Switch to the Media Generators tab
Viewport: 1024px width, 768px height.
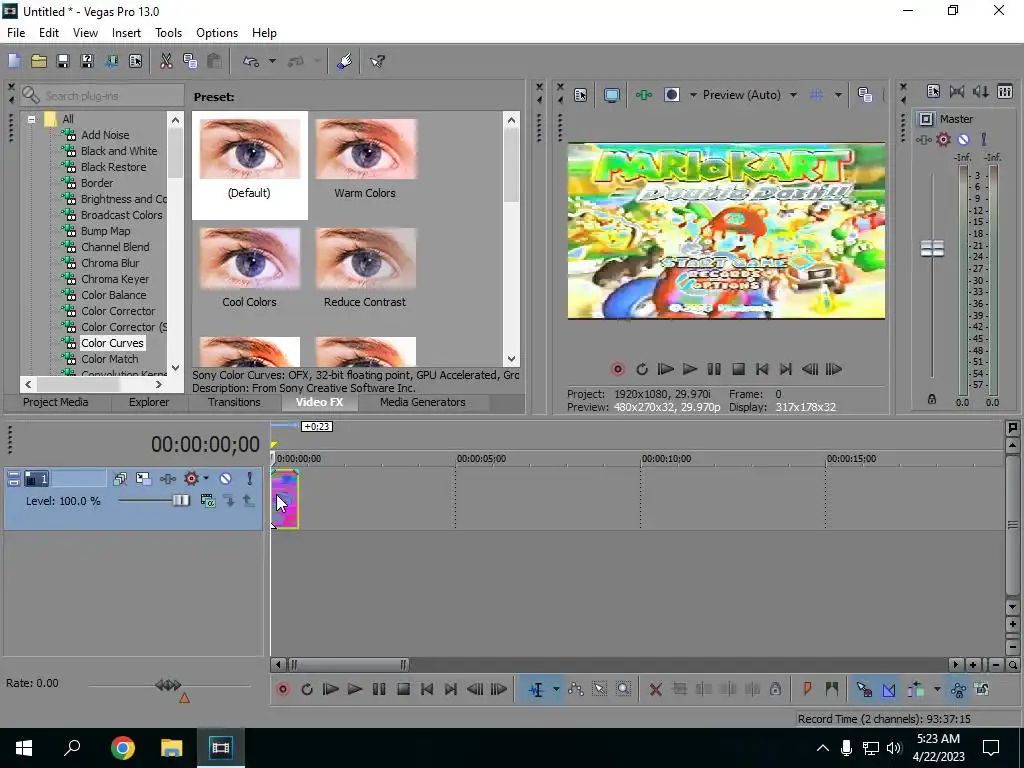423,402
